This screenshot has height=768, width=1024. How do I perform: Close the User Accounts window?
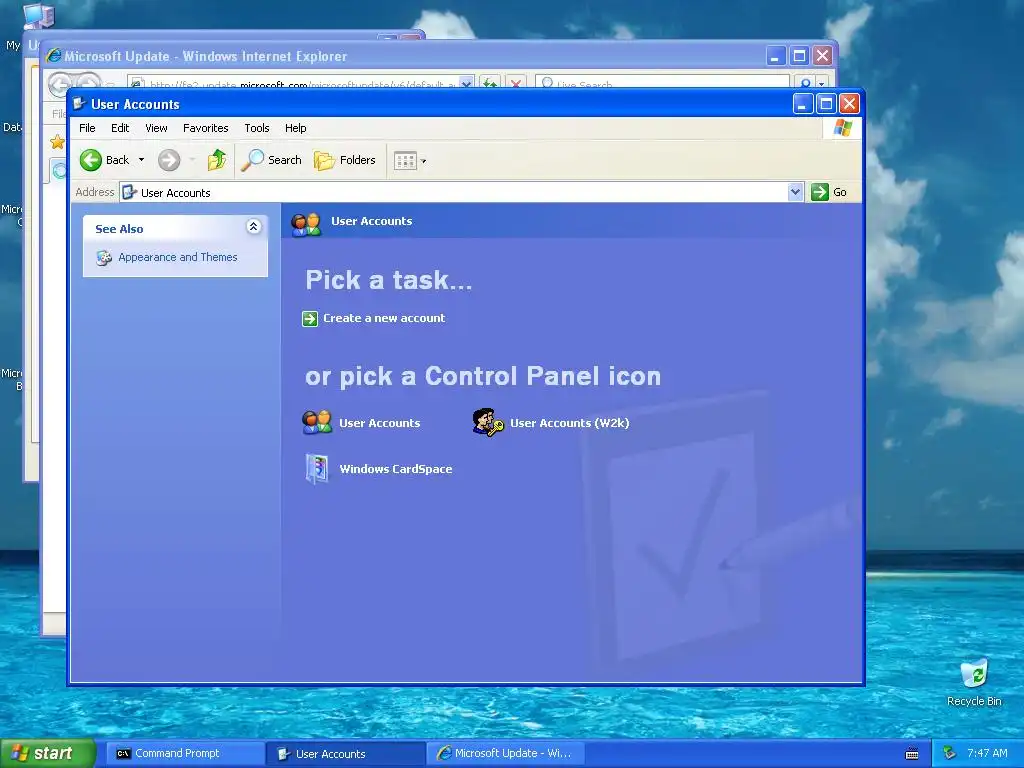(849, 104)
